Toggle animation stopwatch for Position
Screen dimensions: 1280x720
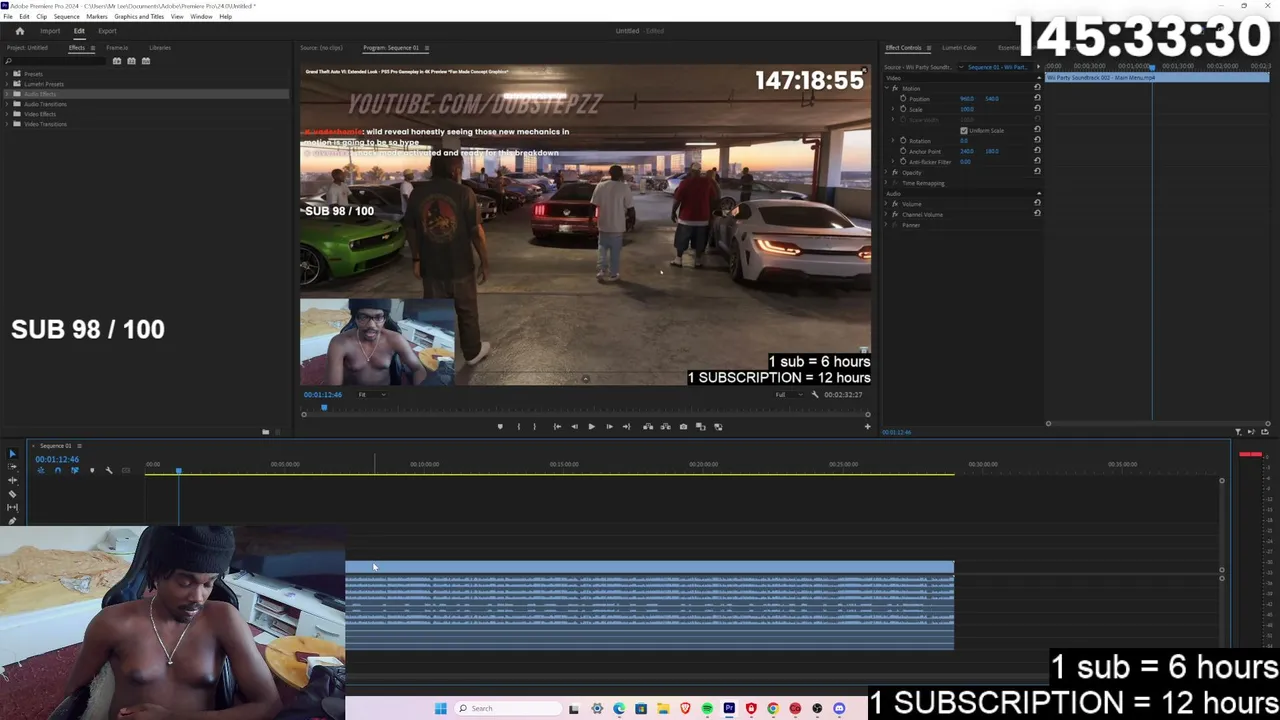tap(903, 99)
